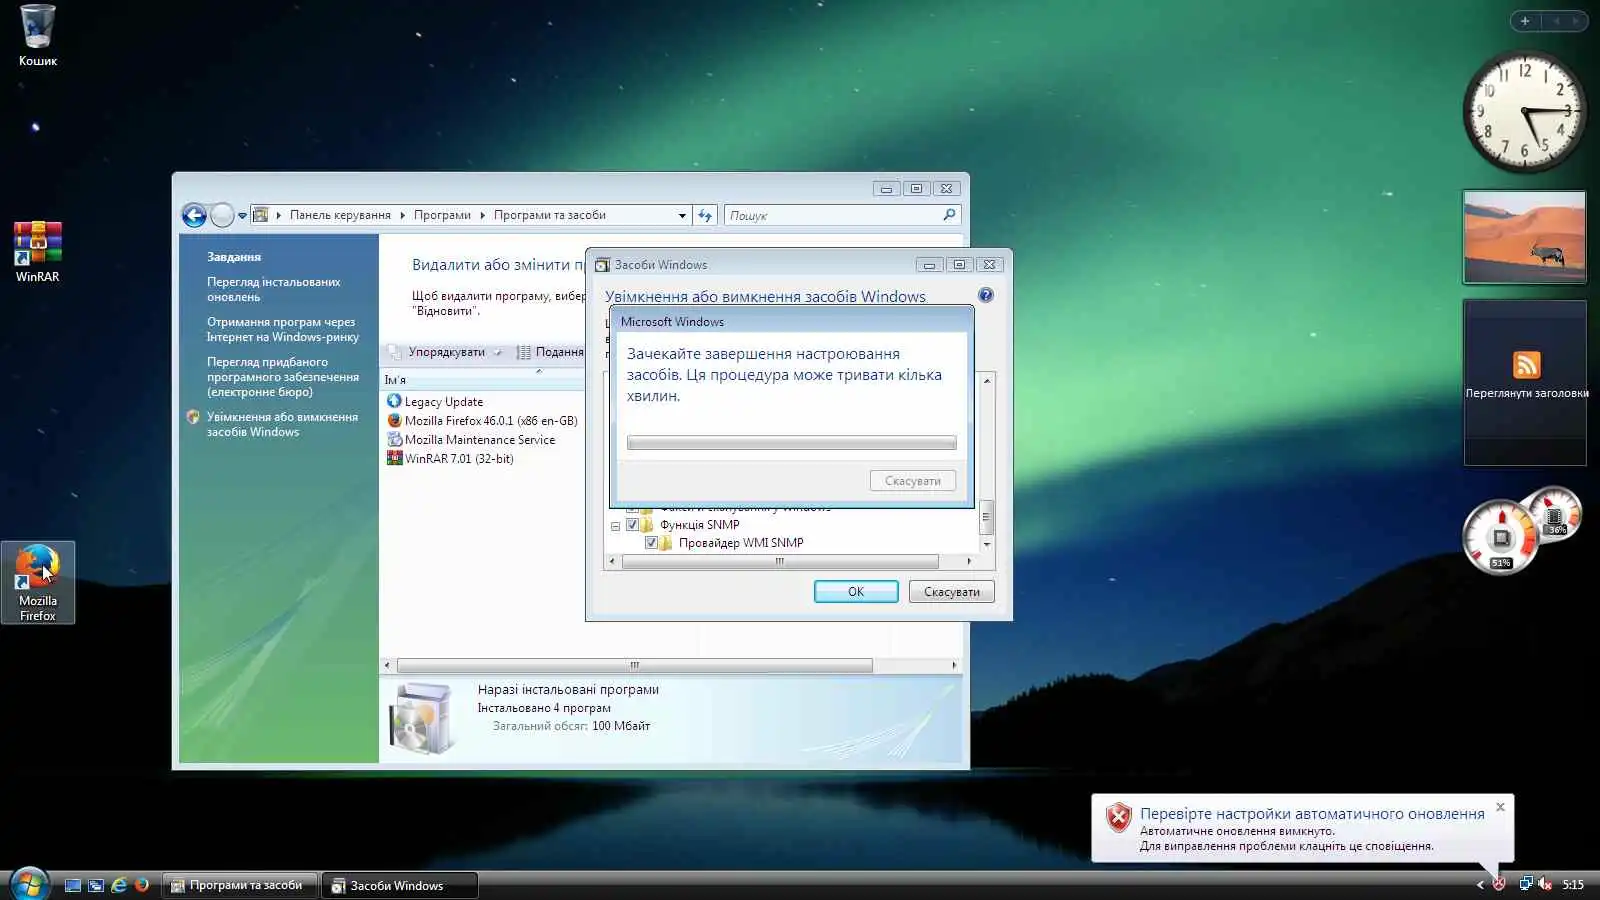Switch to Програми та засоби taskbar button
Image resolution: width=1600 pixels, height=900 pixels.
click(x=239, y=885)
